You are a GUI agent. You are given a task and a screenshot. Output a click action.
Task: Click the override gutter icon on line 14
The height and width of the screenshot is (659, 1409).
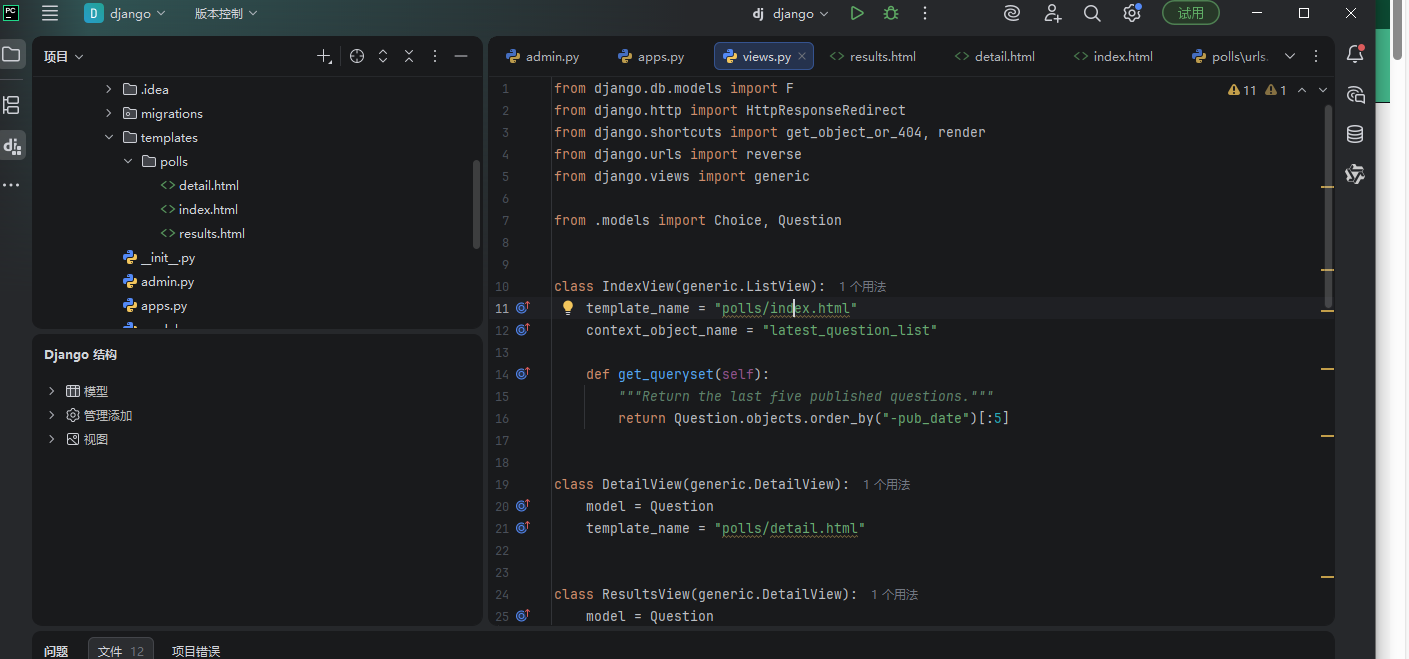(522, 374)
